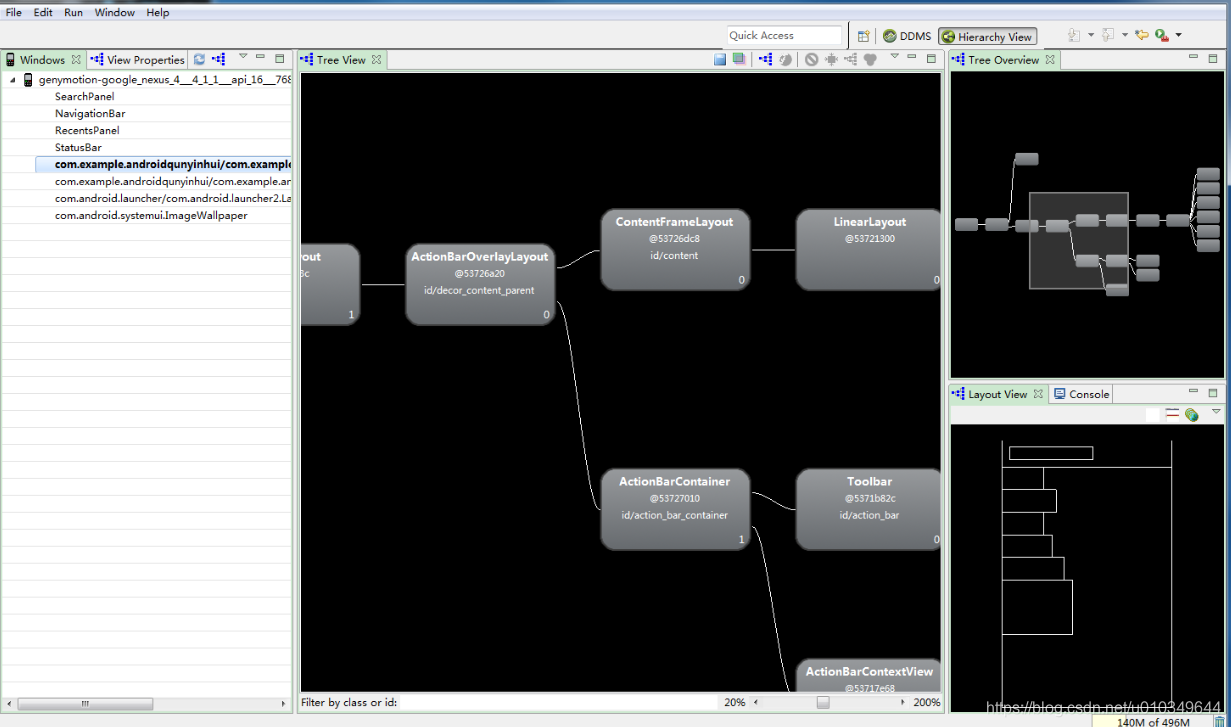Click the red line extras icon in the Layout View
This screenshot has height=727, width=1231.
1172,414
